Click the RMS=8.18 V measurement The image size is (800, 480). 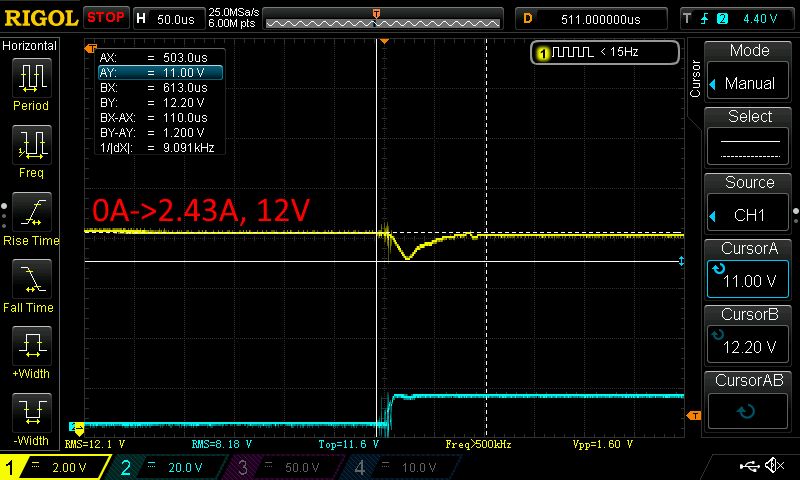222,444
